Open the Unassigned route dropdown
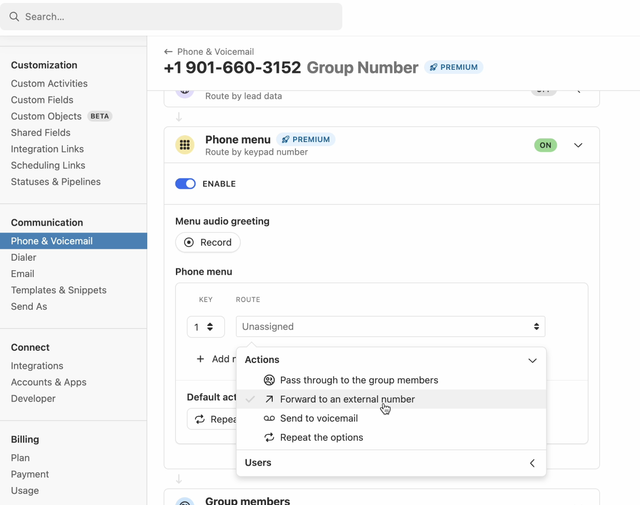The width and height of the screenshot is (640, 505). tap(391, 327)
